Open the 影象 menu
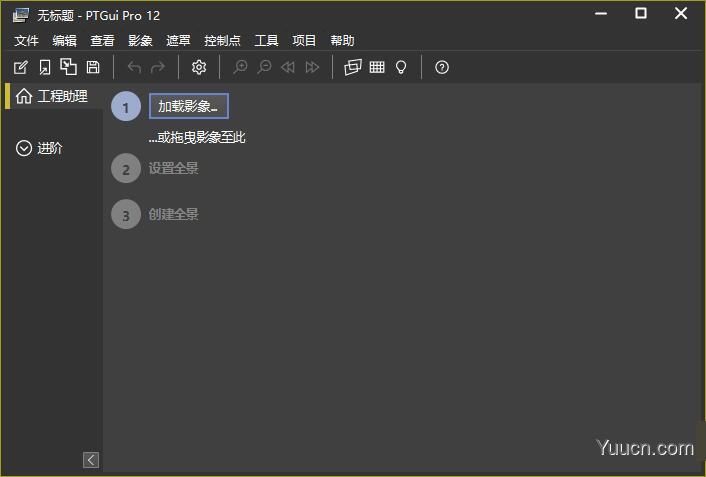Screen dimensions: 706x477 [140, 41]
